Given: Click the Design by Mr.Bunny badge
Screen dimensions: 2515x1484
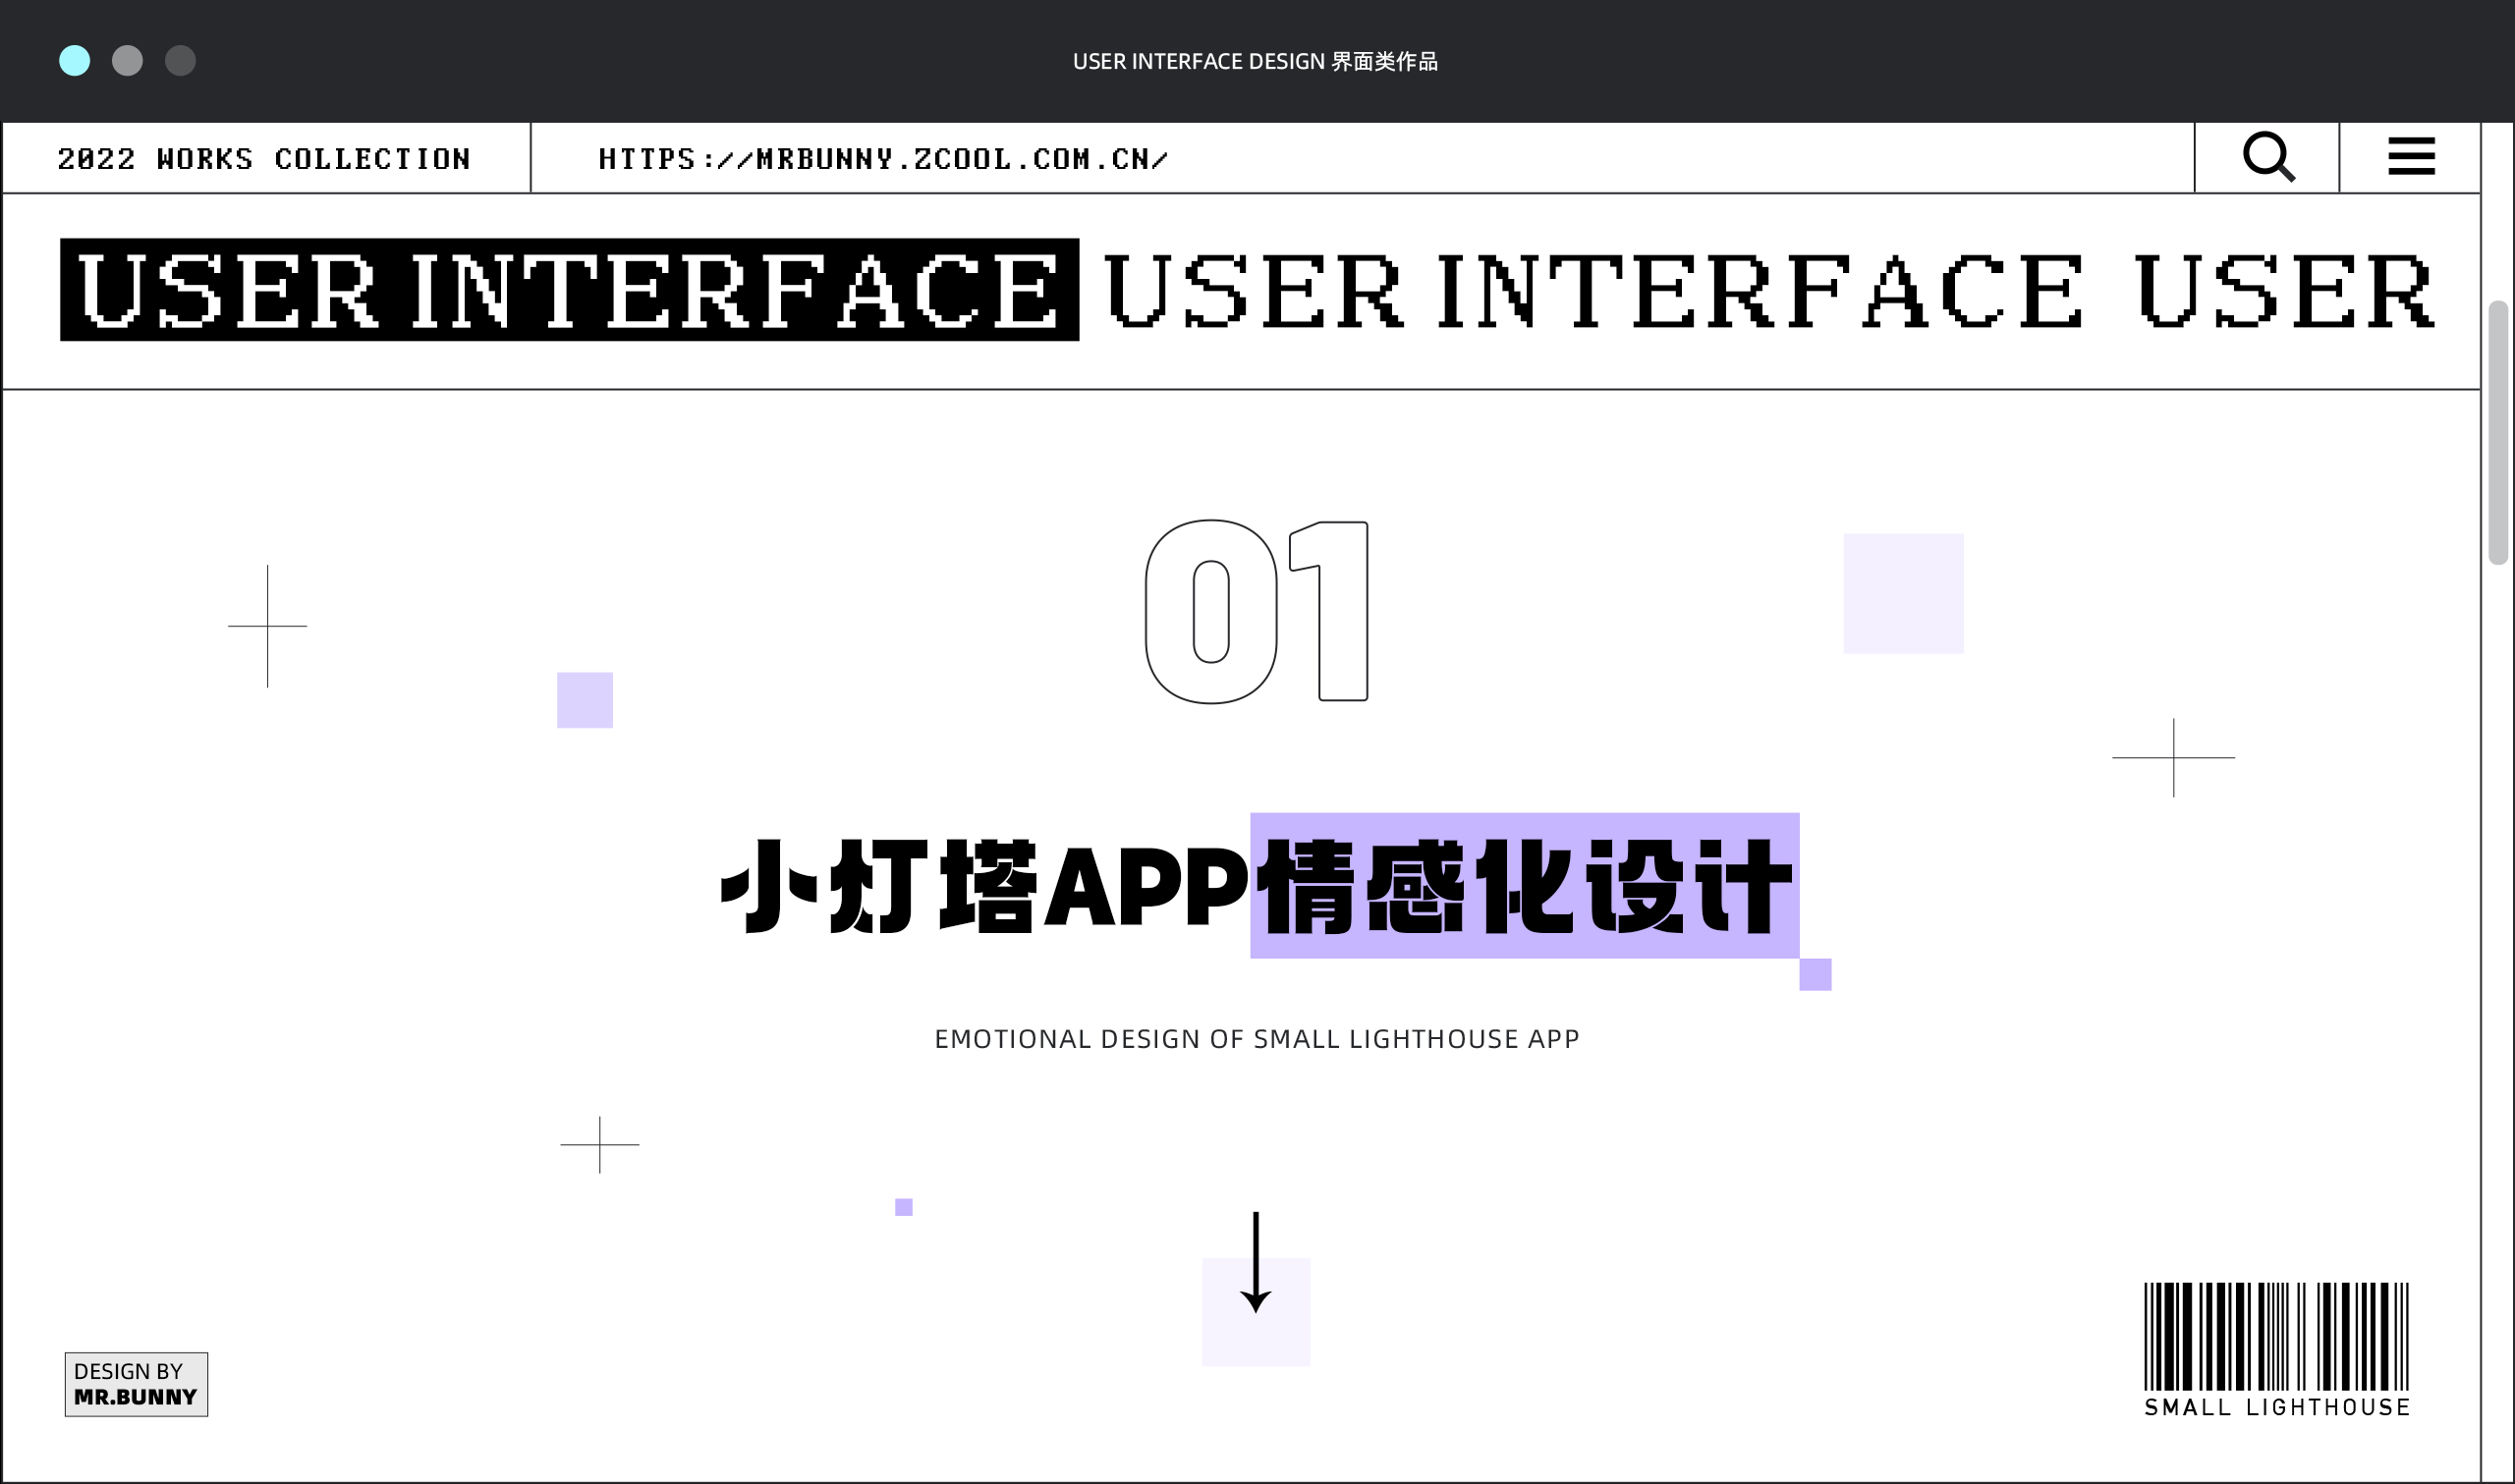Looking at the screenshot, I should [136, 1385].
